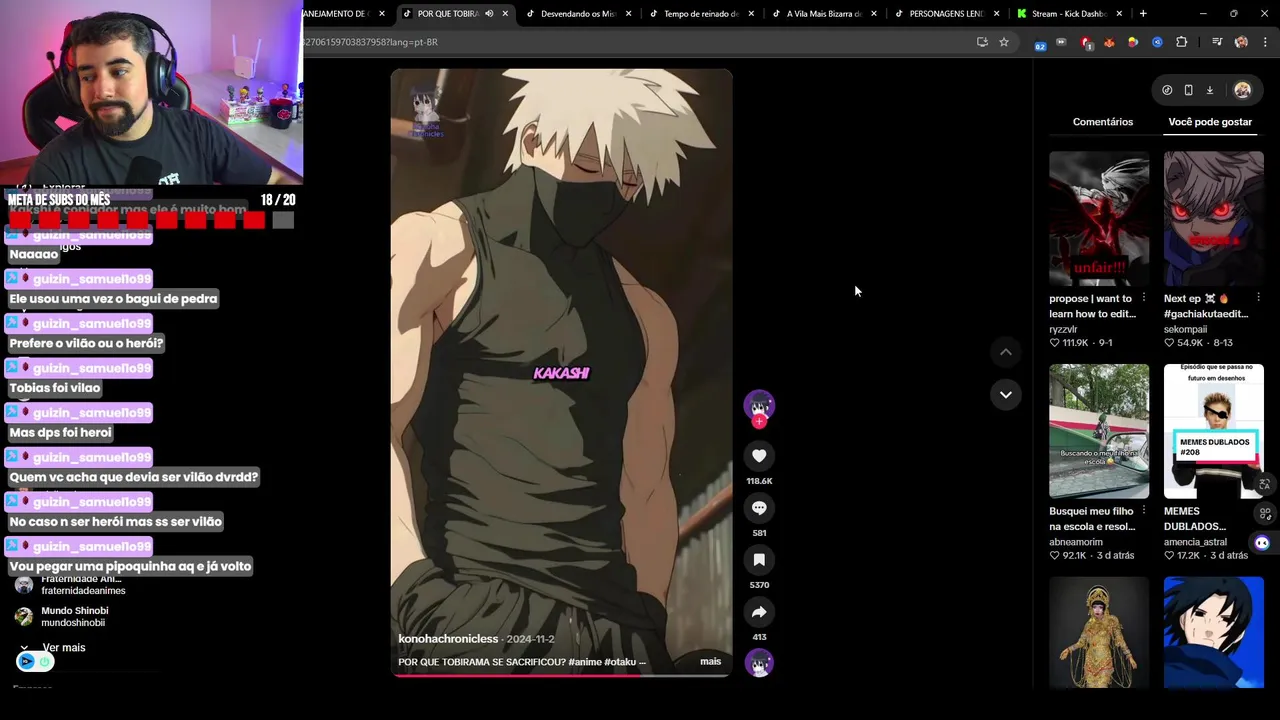Click MetaMask fox extension icon

(1109, 42)
